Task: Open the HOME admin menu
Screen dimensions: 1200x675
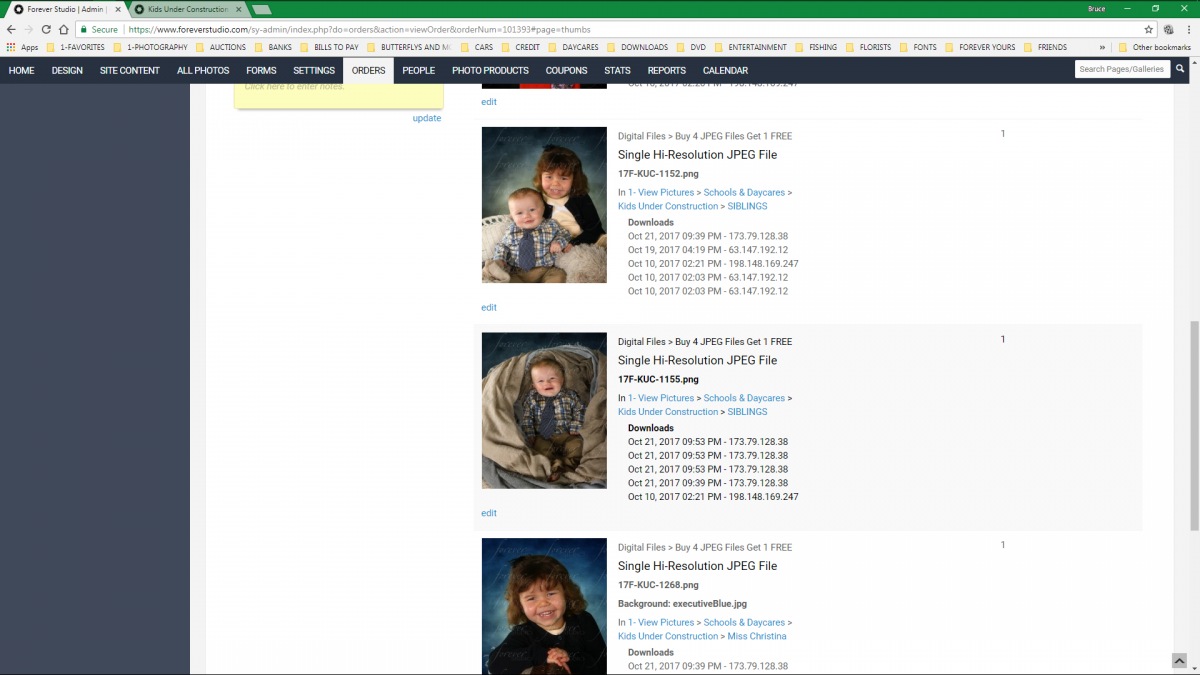Action: pyautogui.click(x=21, y=70)
